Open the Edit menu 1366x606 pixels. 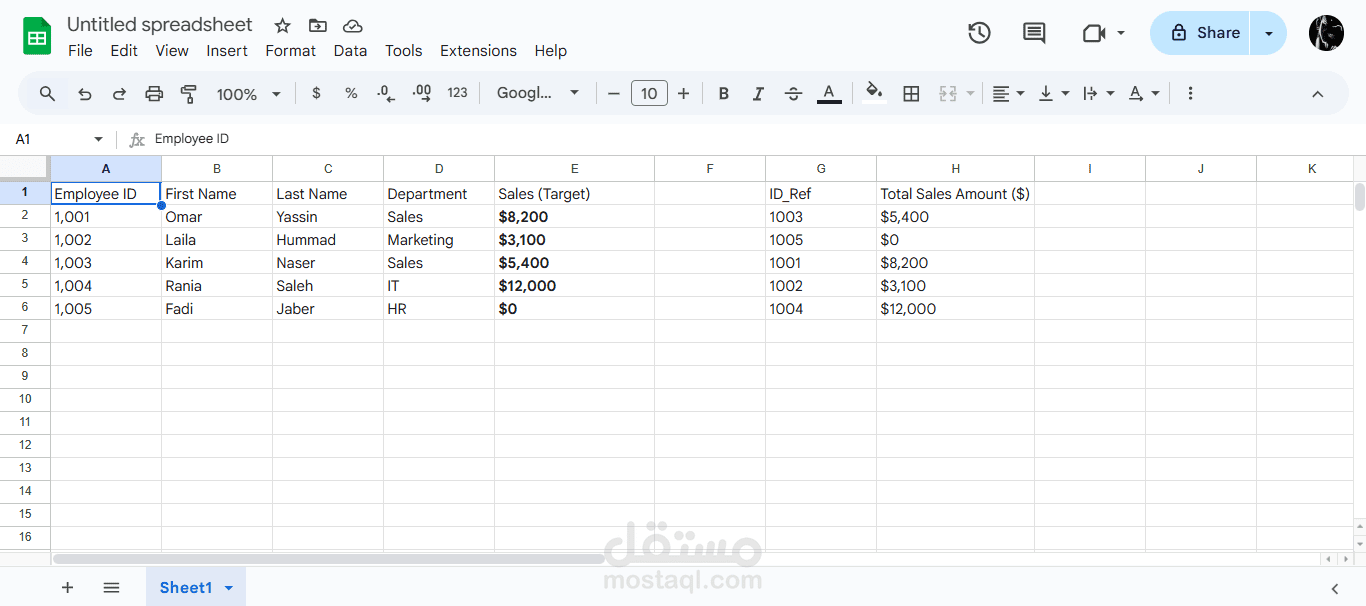124,50
